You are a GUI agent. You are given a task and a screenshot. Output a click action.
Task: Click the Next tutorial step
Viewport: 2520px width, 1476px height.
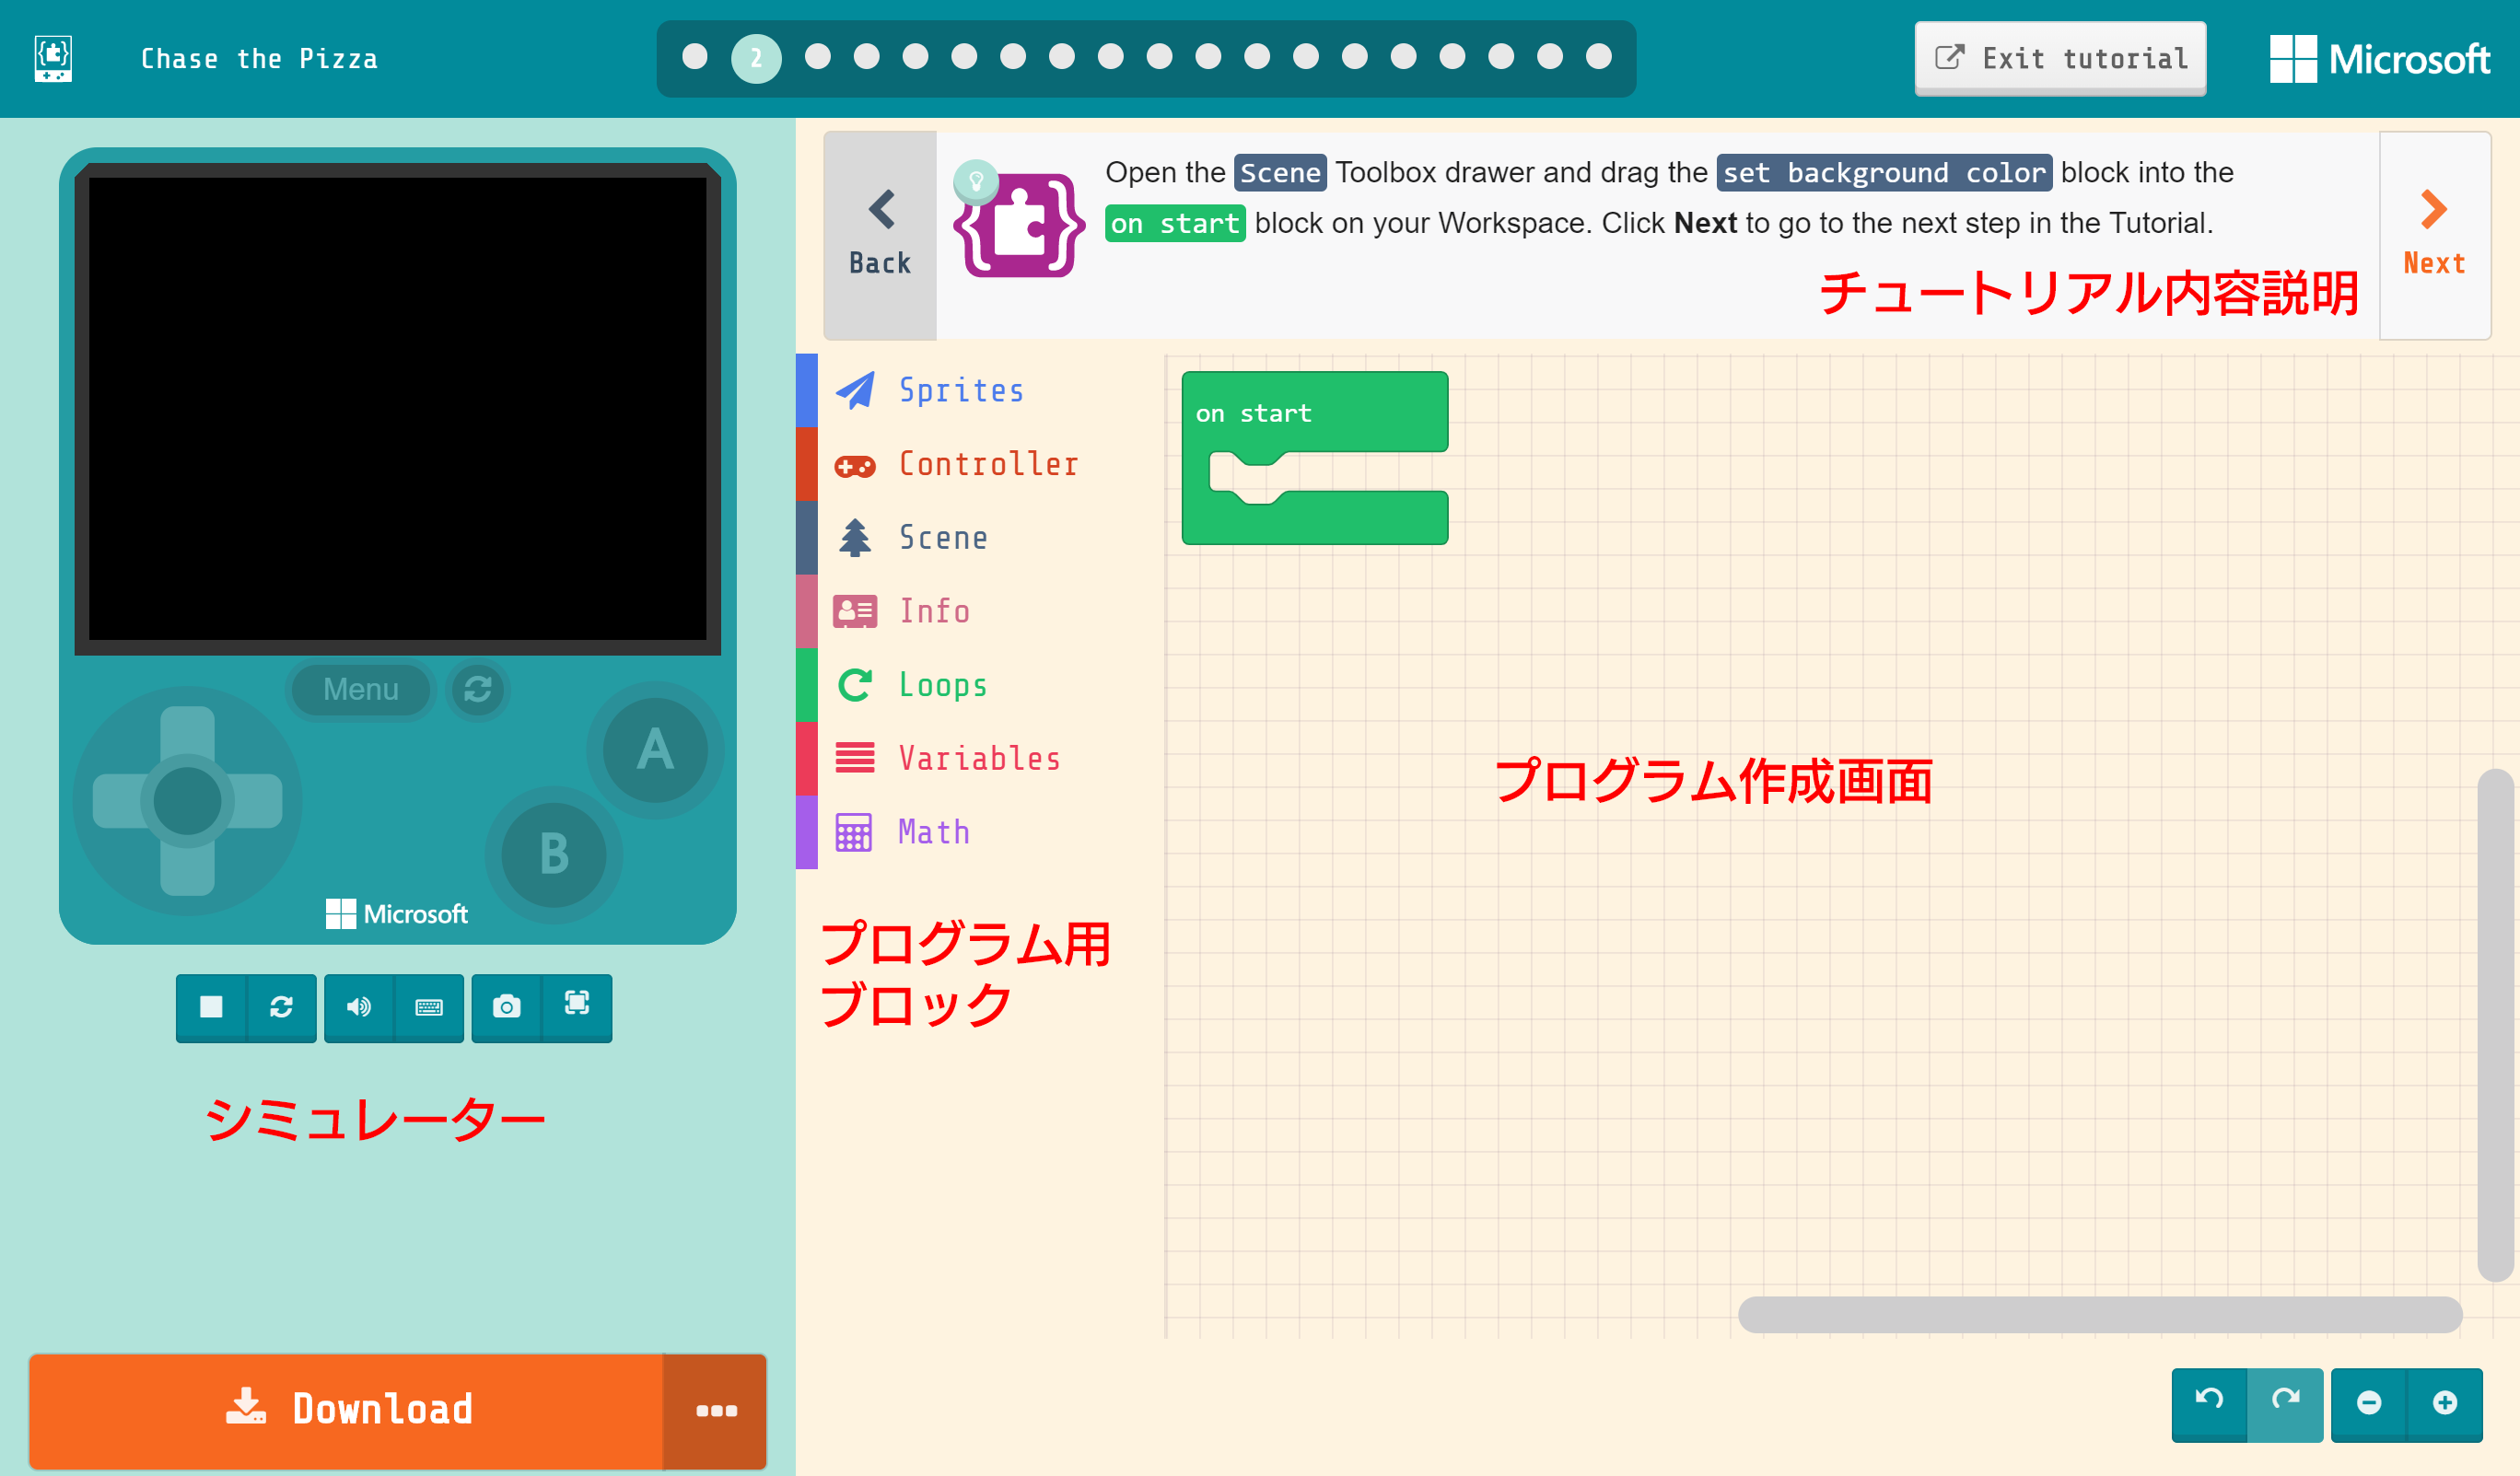tap(2433, 230)
